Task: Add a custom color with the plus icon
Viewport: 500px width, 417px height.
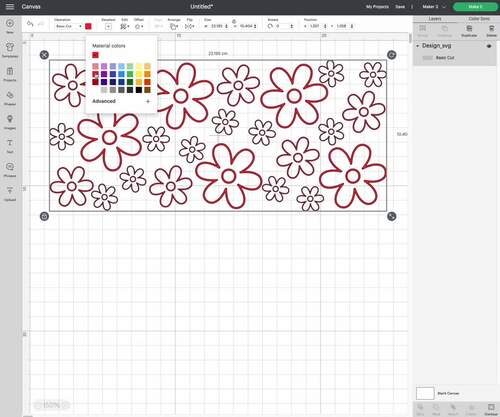Action: (x=148, y=101)
